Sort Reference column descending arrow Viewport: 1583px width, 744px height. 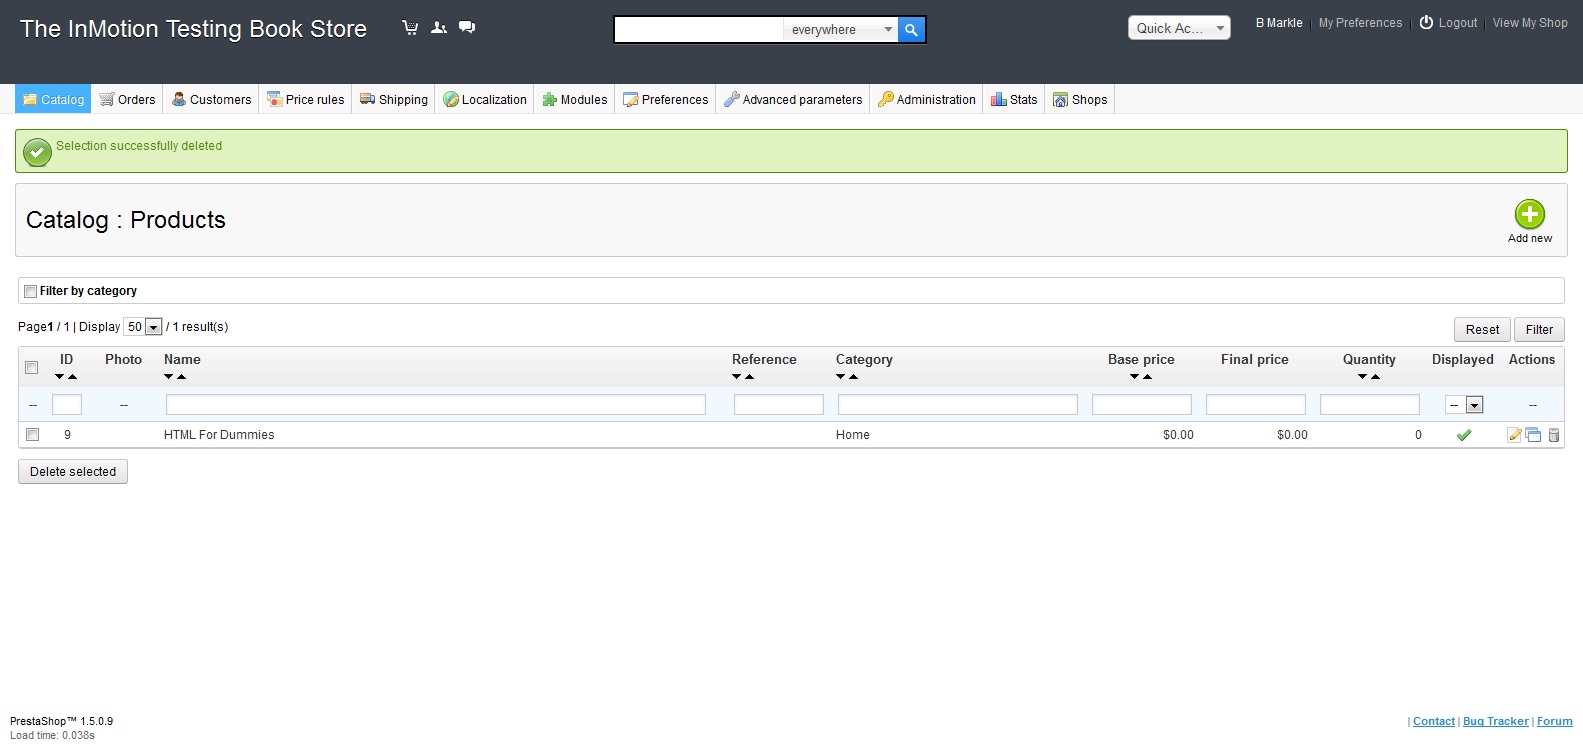737,377
